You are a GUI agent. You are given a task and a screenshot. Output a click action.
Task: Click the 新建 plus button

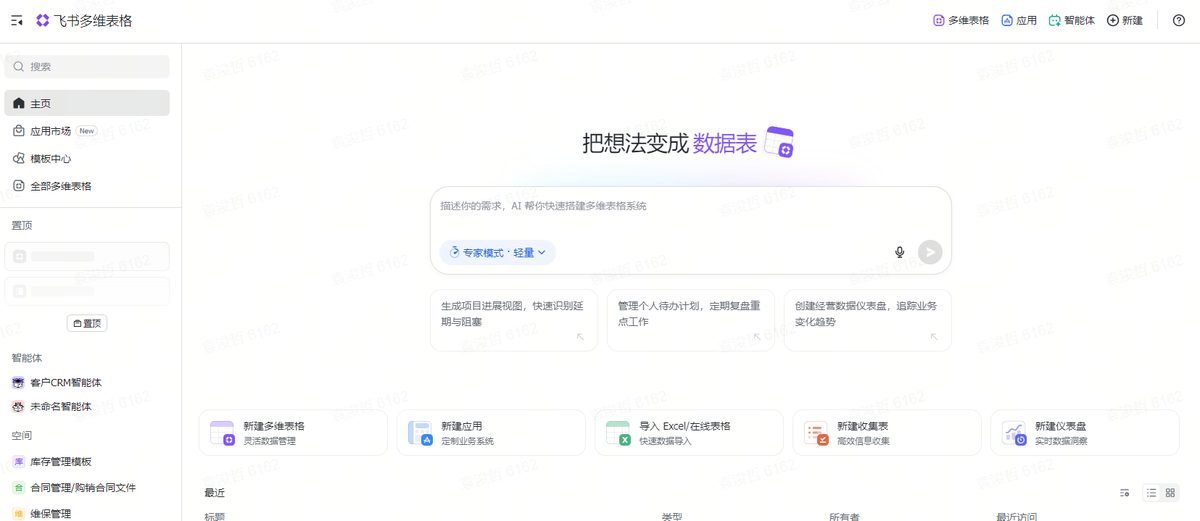[1125, 20]
